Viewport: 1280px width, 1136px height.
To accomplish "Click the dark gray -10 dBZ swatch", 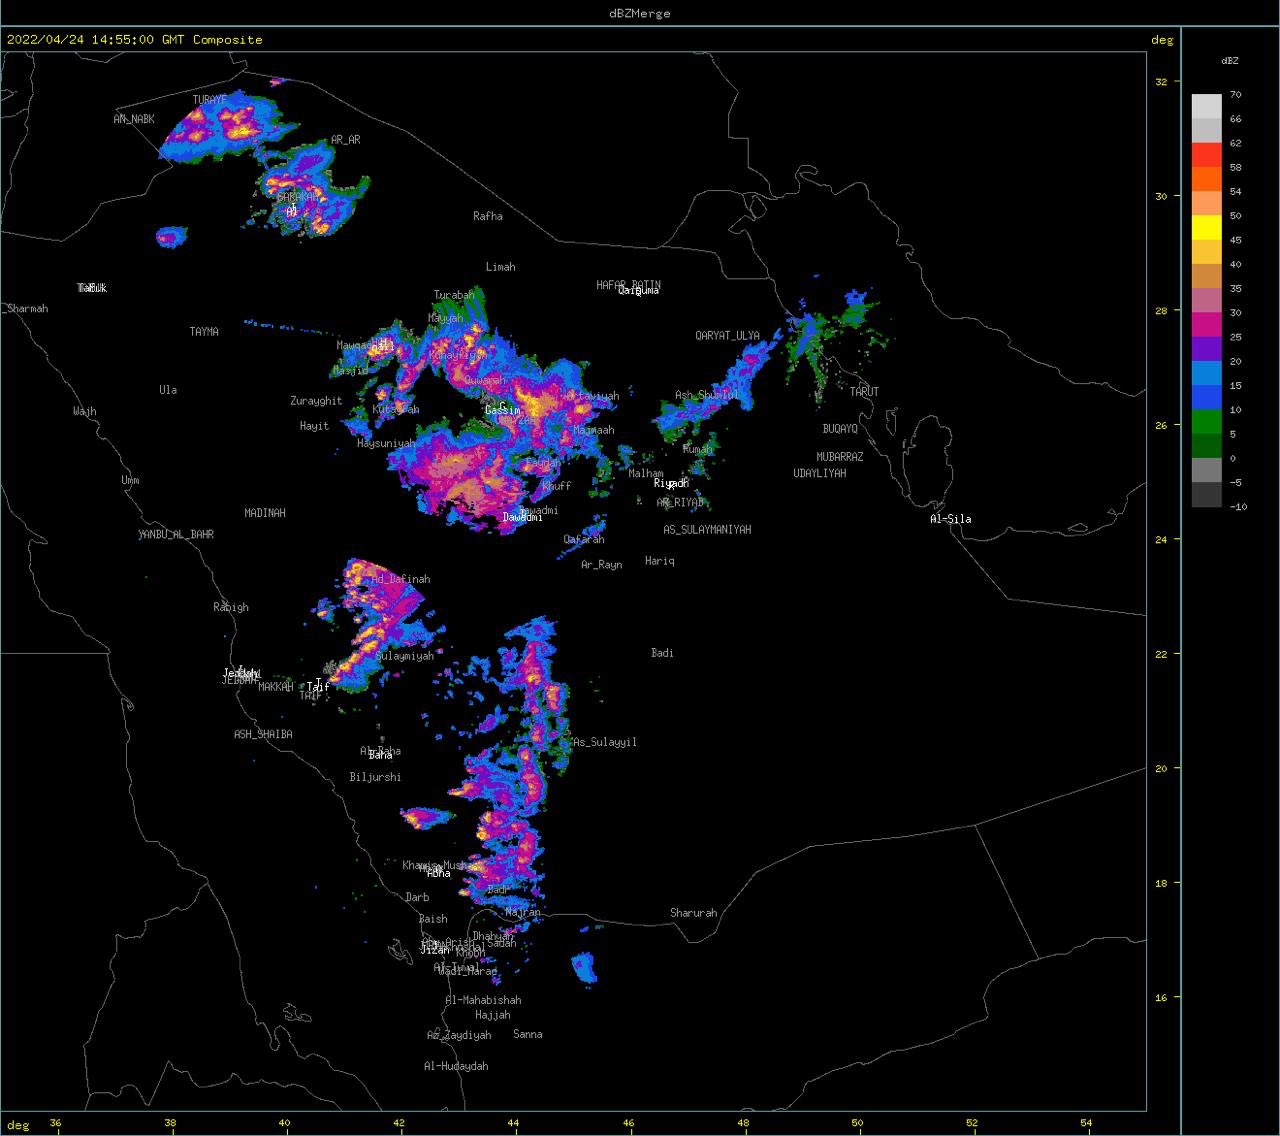I will tap(1207, 495).
